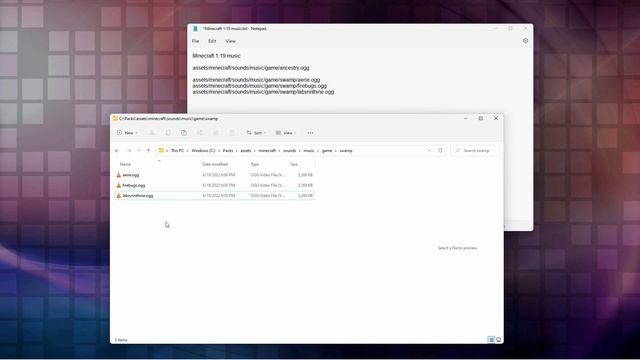This screenshot has height=360, width=640.
Task: Open Notepad settings gear icon
Action: [x=525, y=41]
